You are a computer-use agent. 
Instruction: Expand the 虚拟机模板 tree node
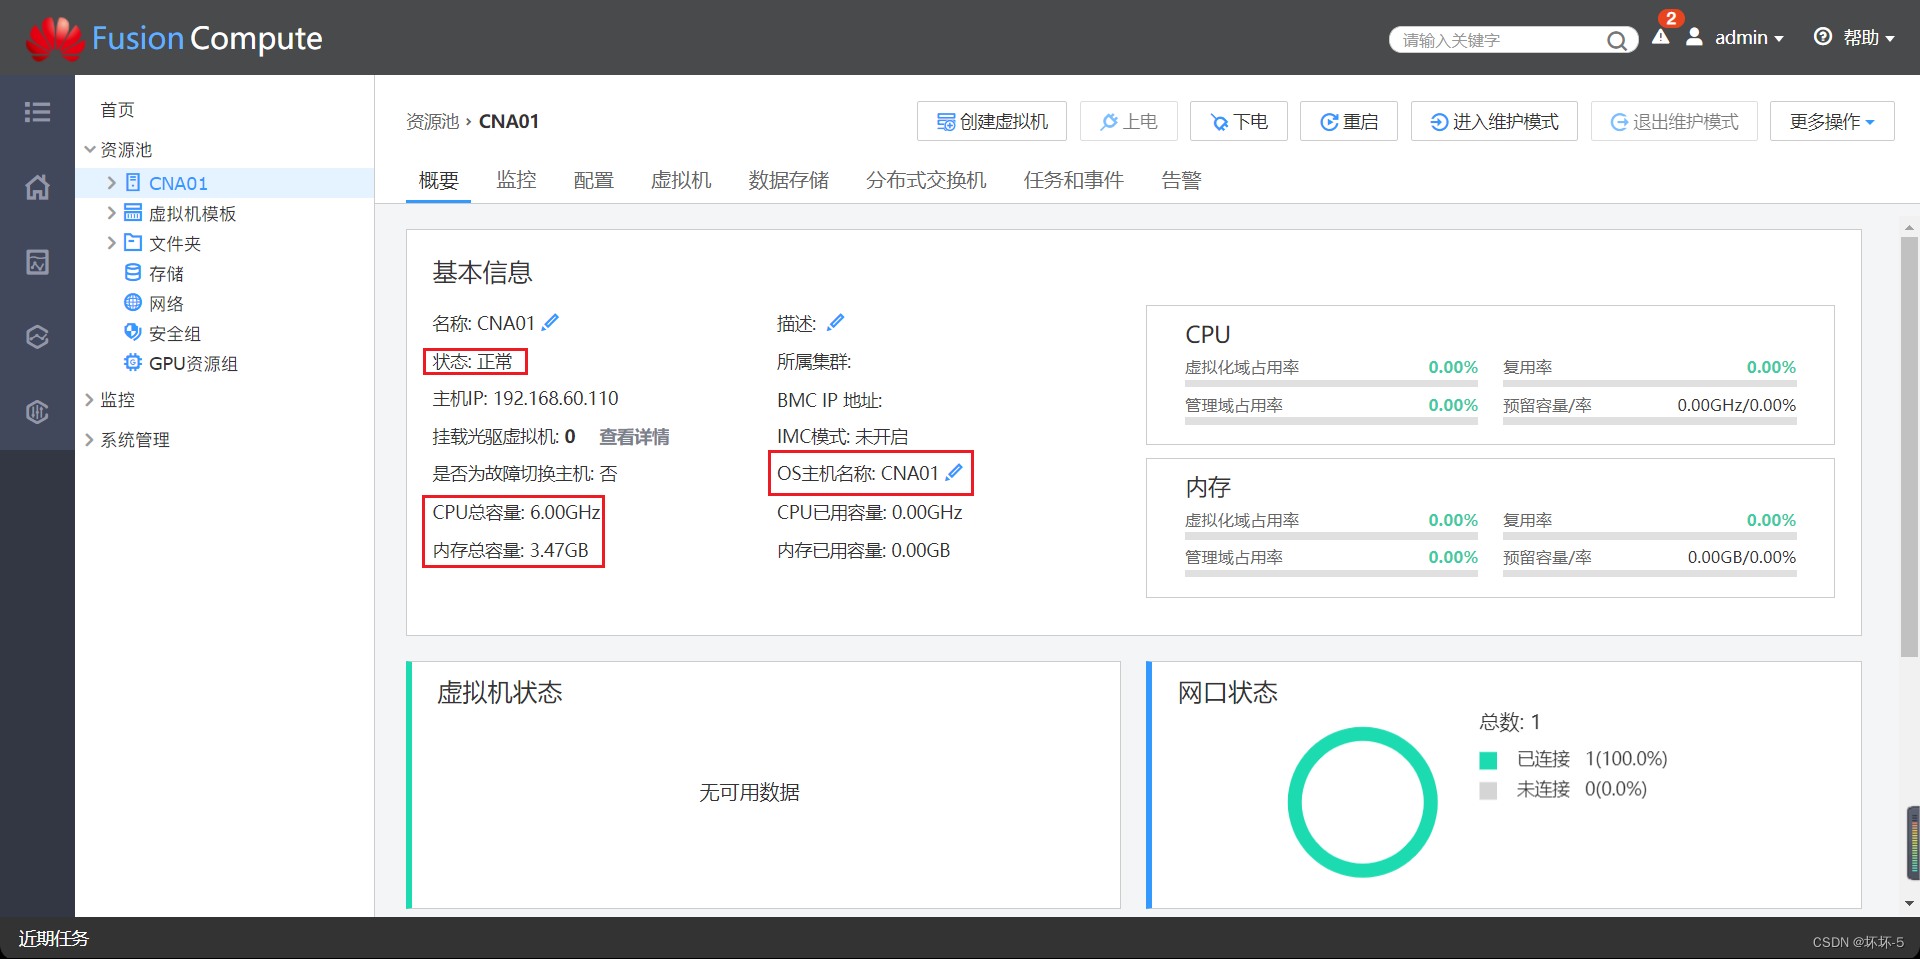(111, 213)
